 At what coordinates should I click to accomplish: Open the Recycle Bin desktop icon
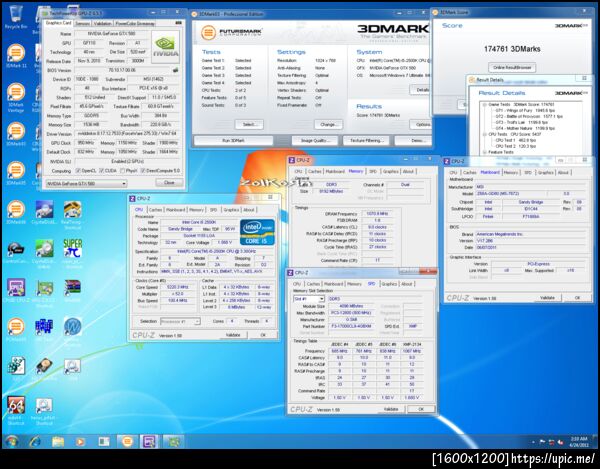(16, 17)
